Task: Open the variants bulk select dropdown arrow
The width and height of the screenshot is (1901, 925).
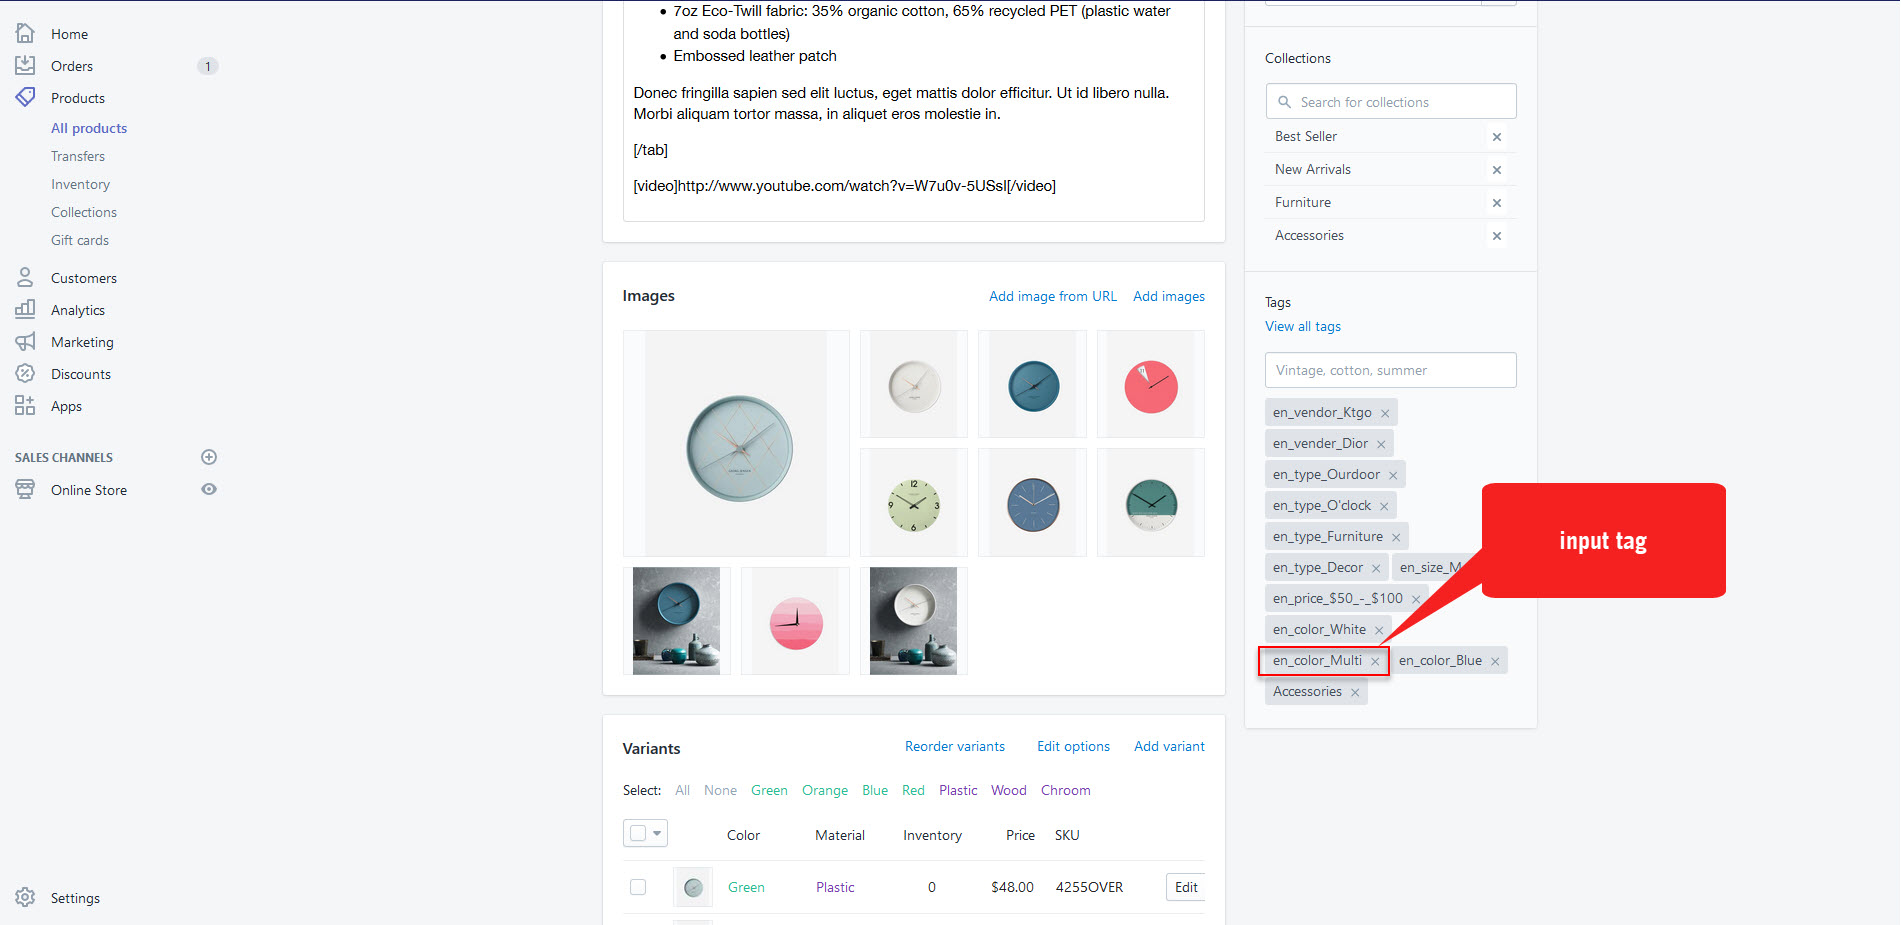Action: tap(657, 833)
